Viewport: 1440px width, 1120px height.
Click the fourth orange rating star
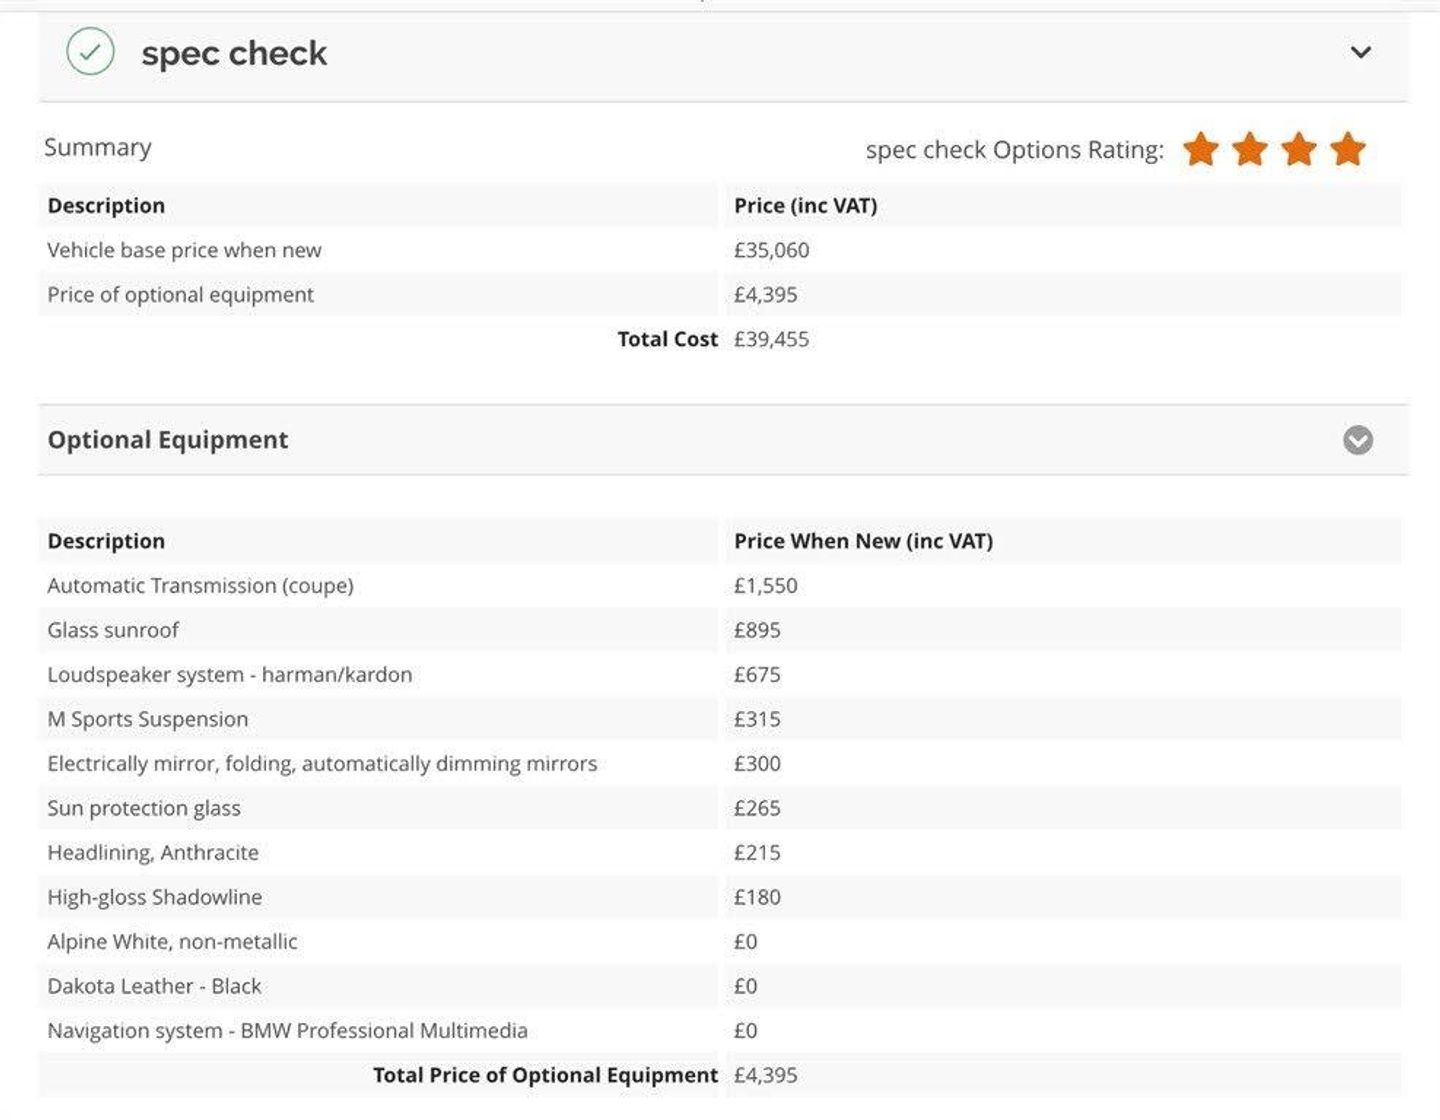tap(1348, 149)
